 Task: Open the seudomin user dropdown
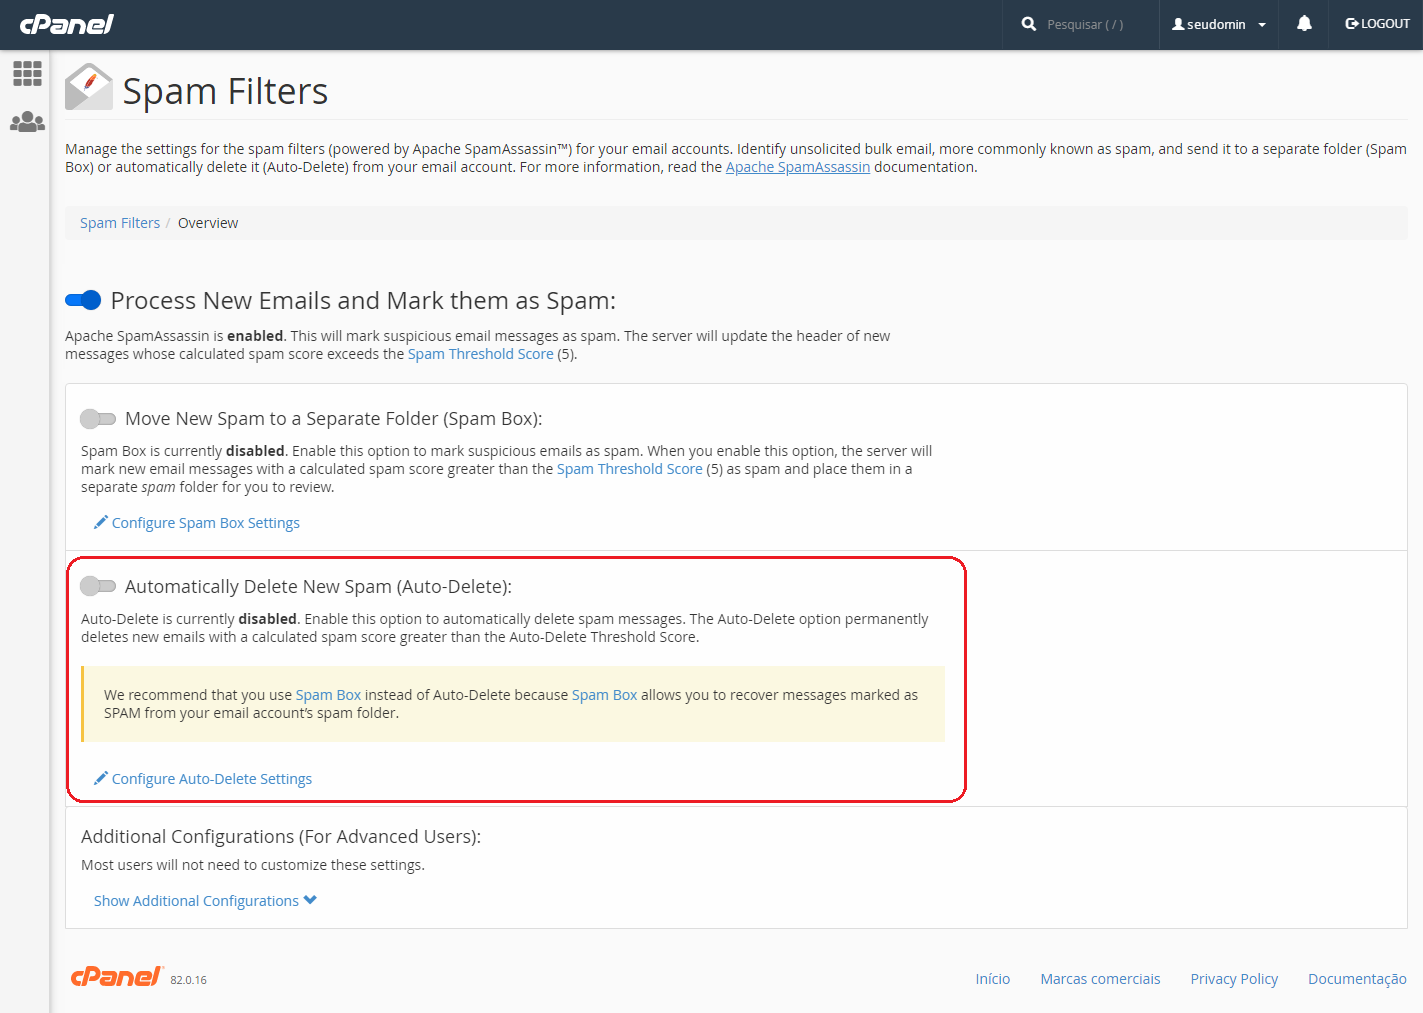[x=1219, y=24]
